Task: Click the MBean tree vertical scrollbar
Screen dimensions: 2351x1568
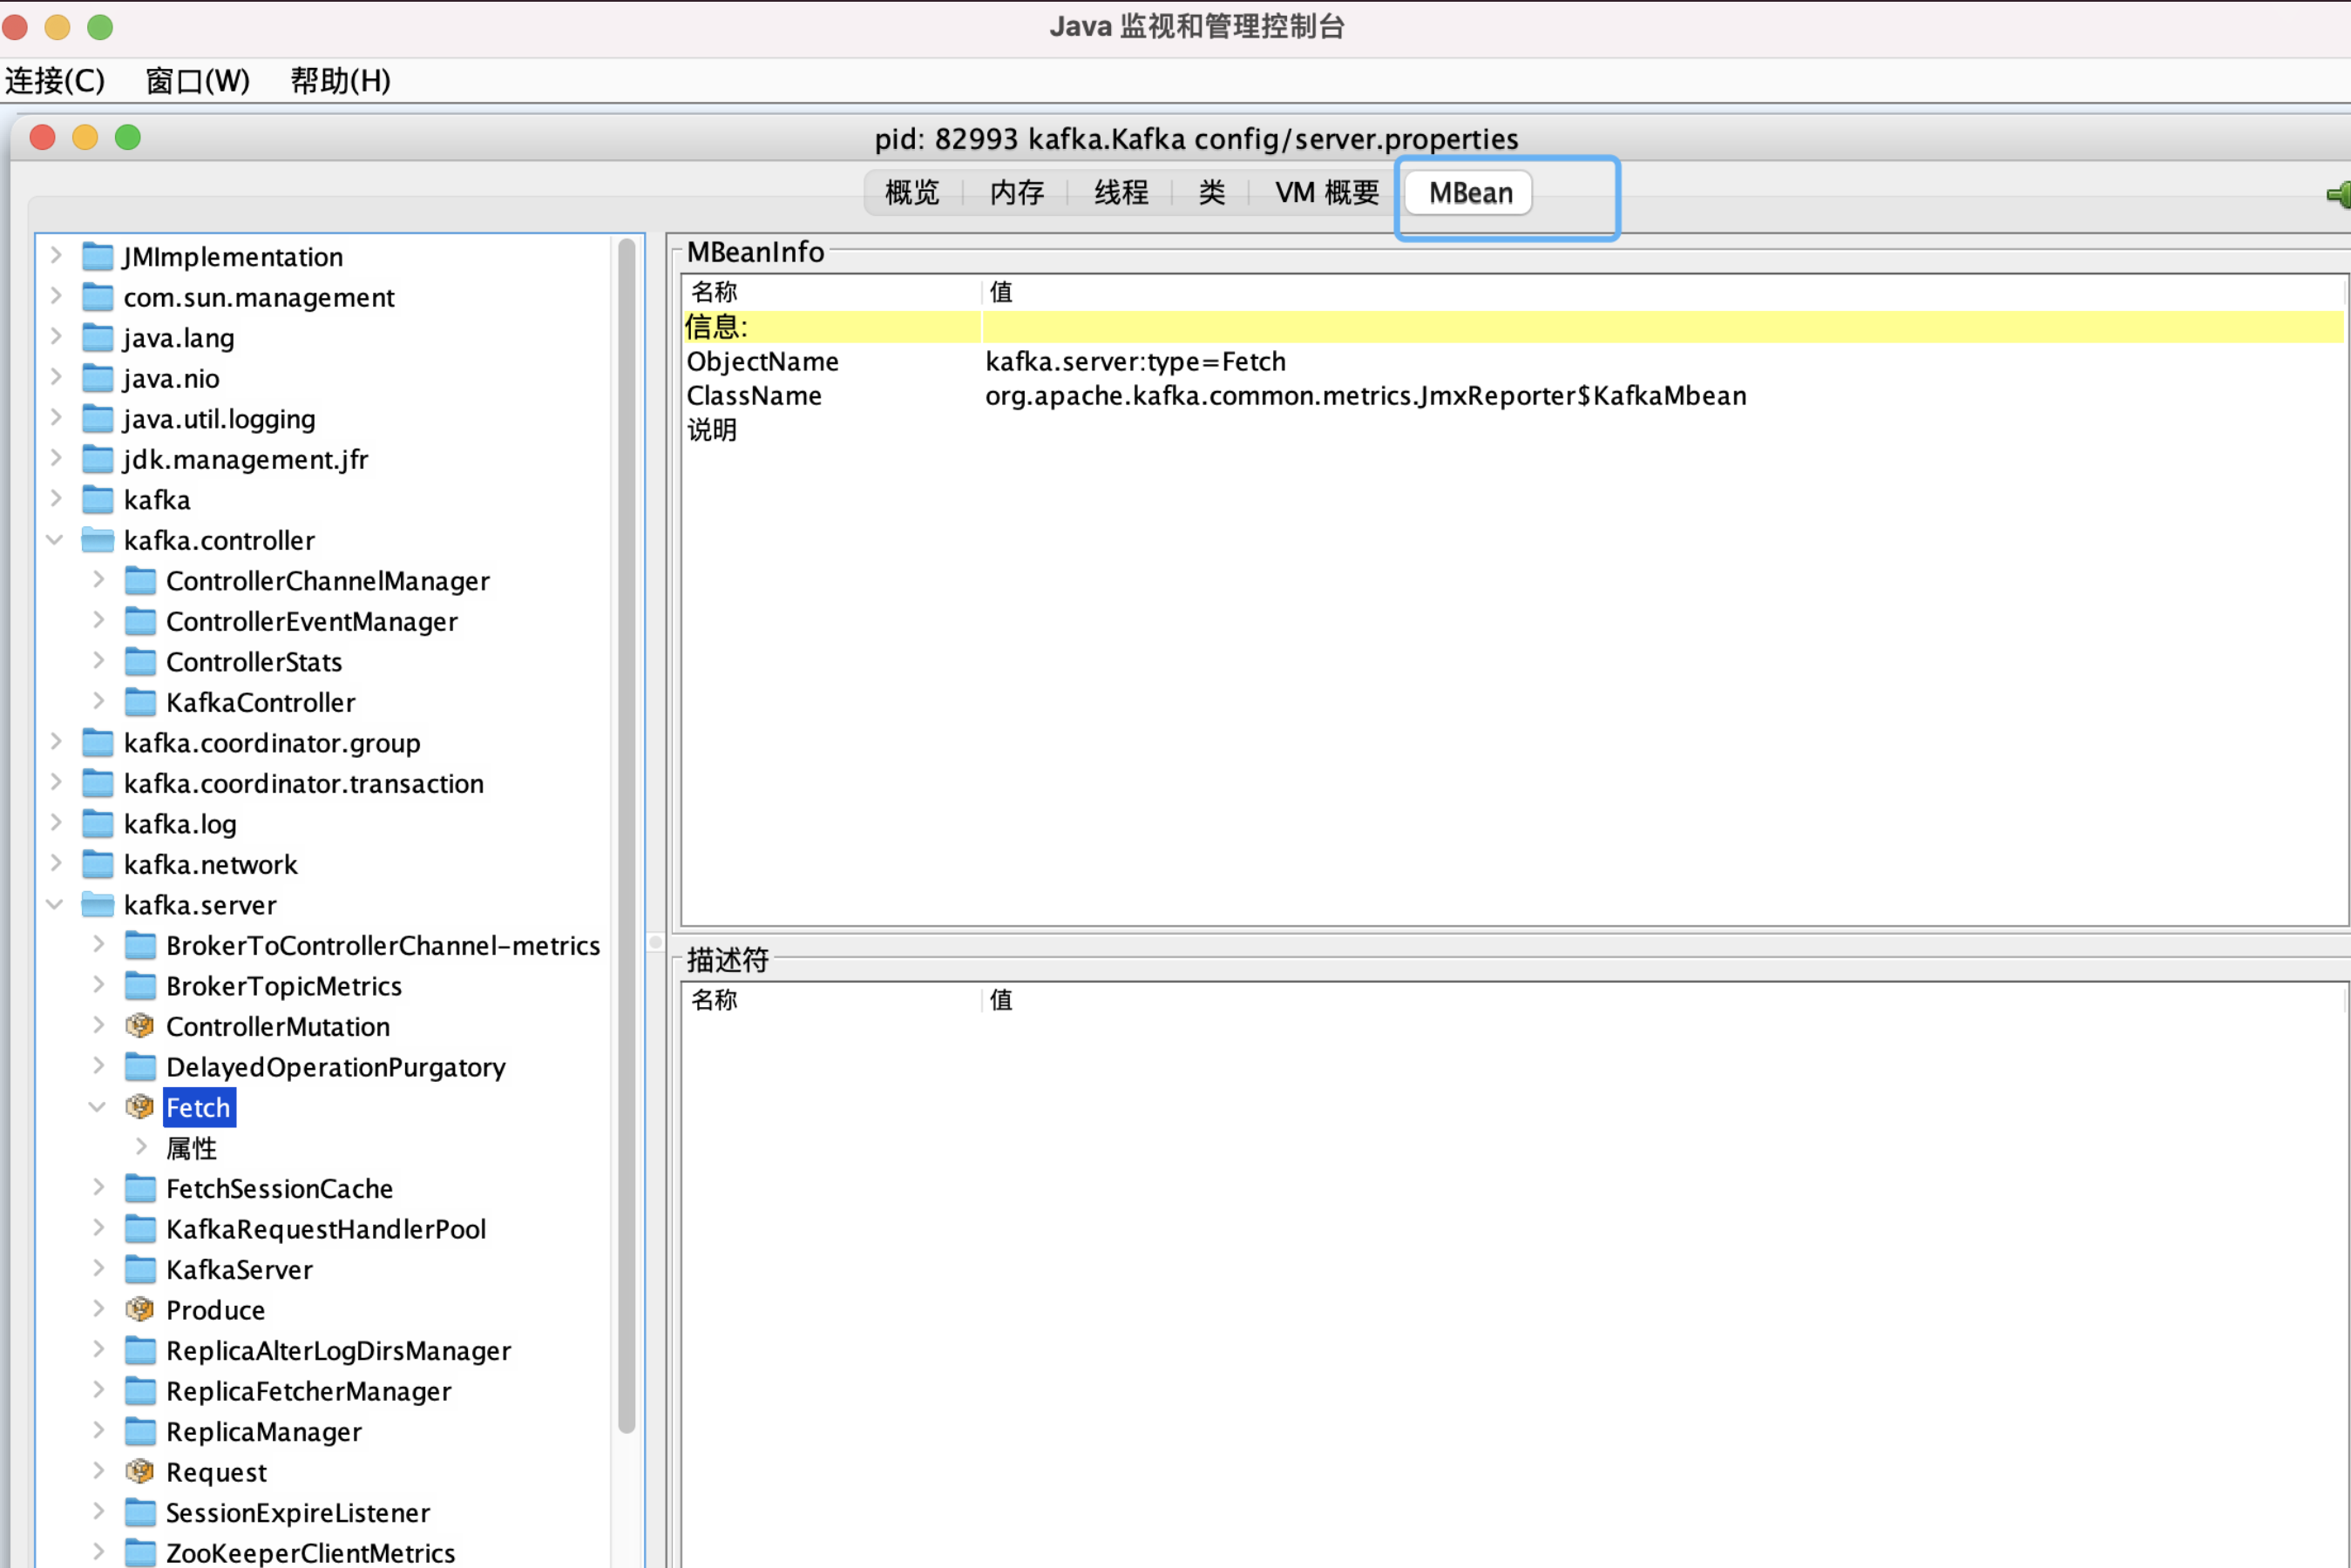Action: coord(627,836)
